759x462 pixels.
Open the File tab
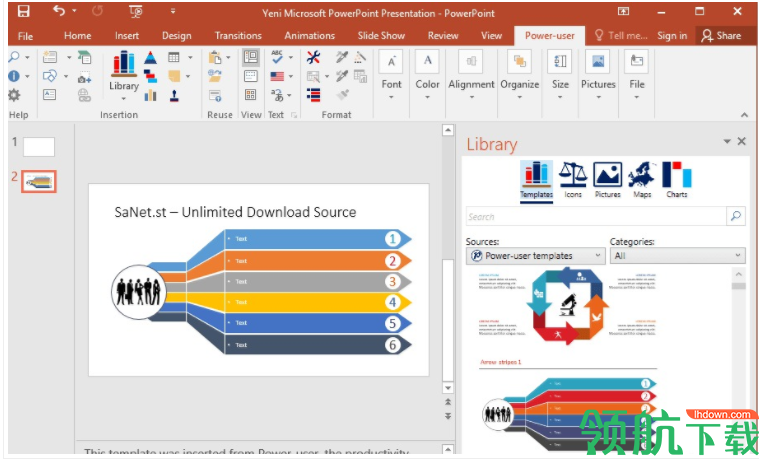coord(25,36)
